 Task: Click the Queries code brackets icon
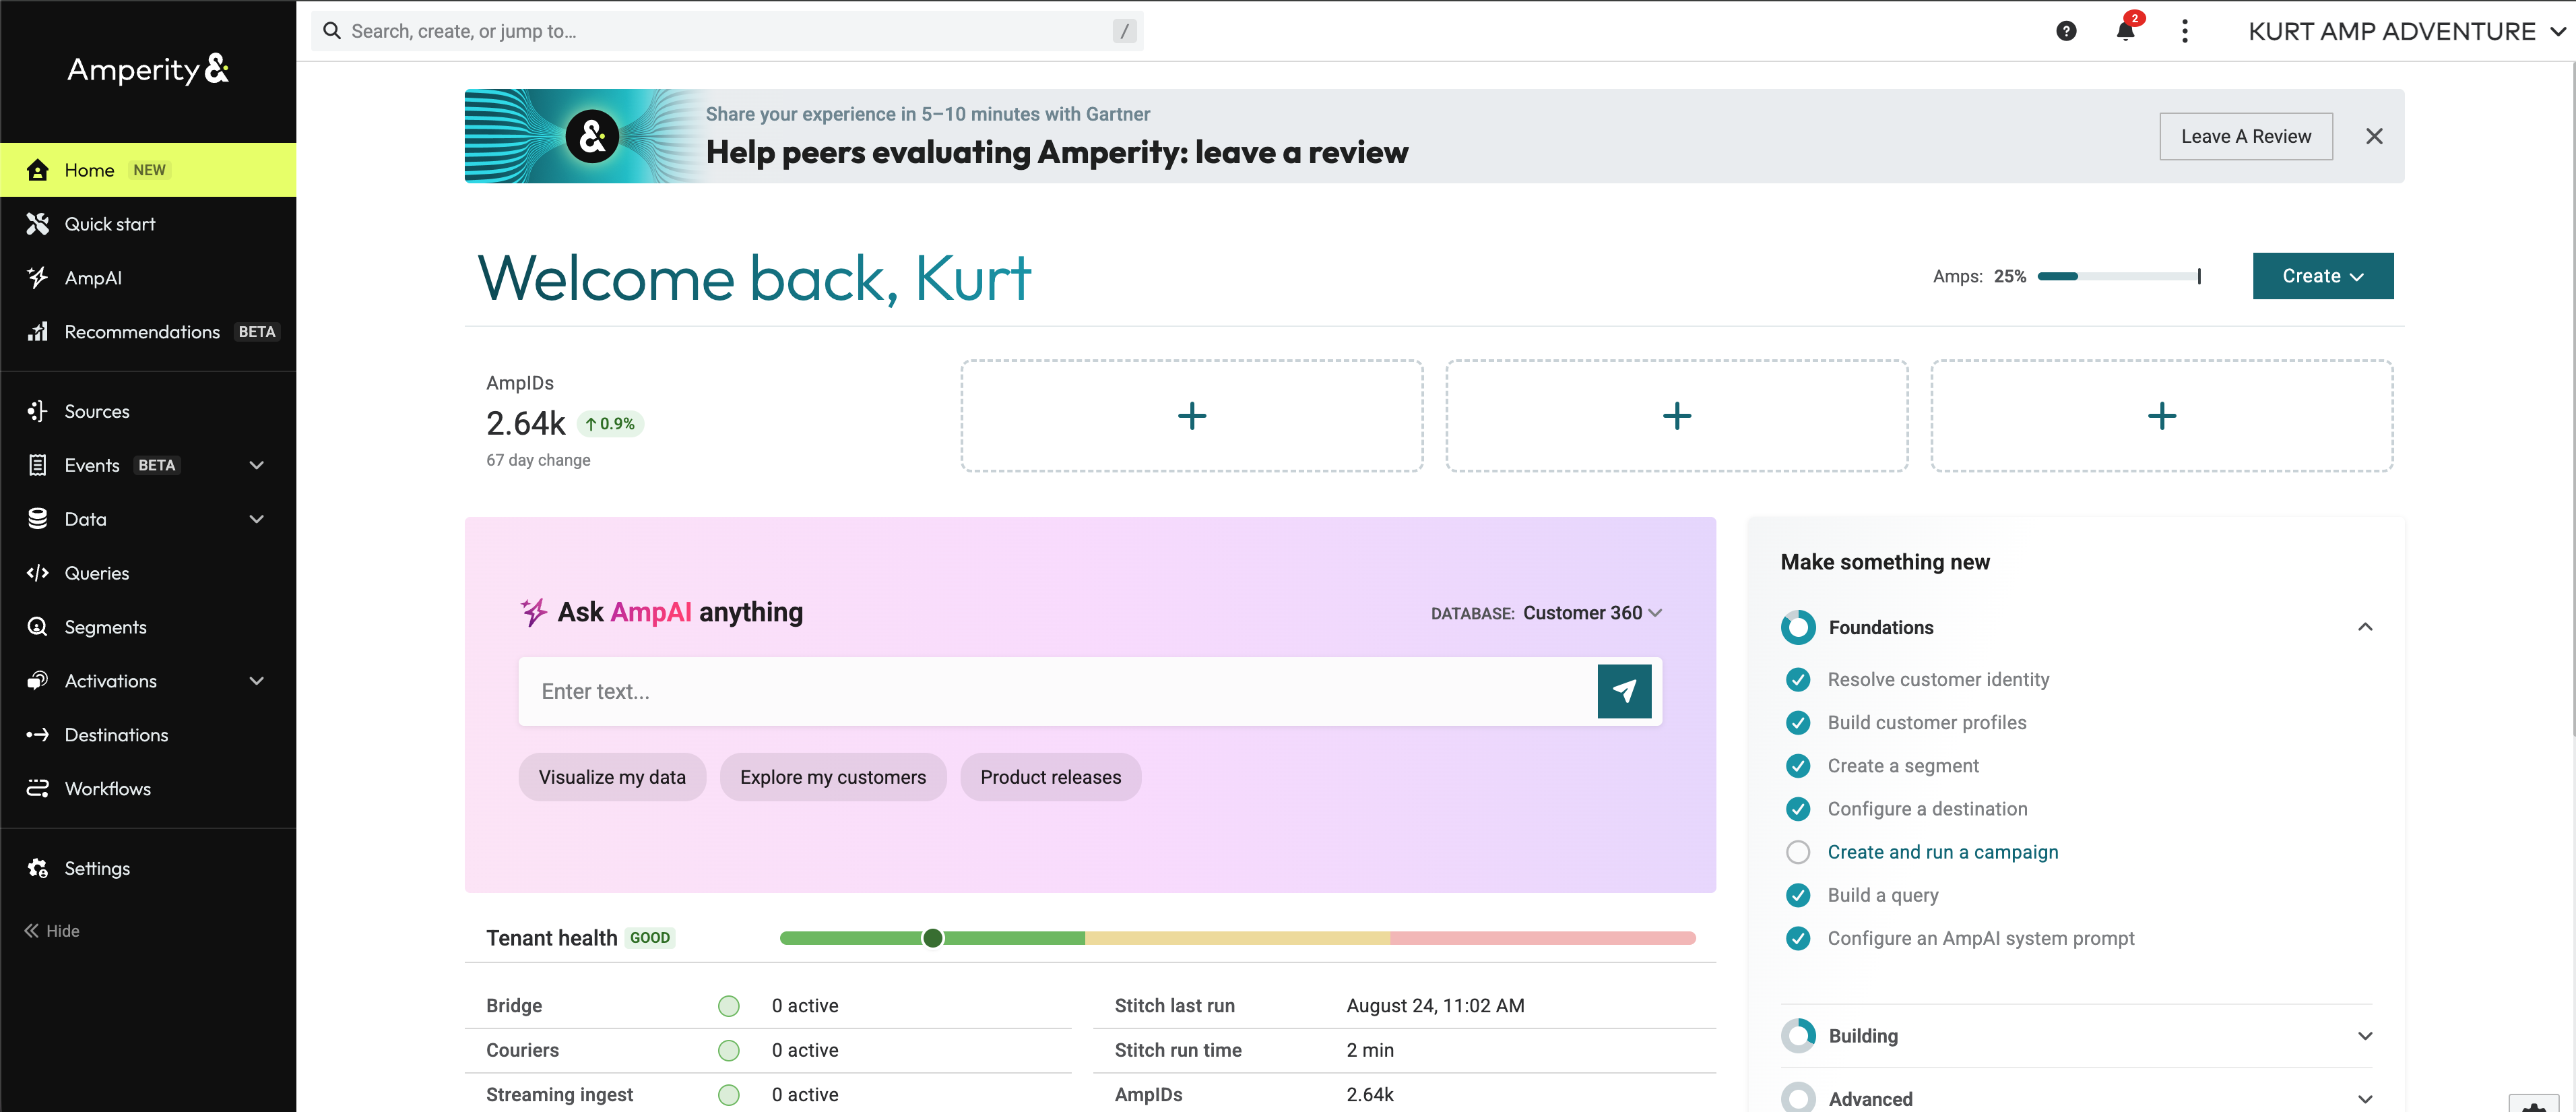[38, 573]
